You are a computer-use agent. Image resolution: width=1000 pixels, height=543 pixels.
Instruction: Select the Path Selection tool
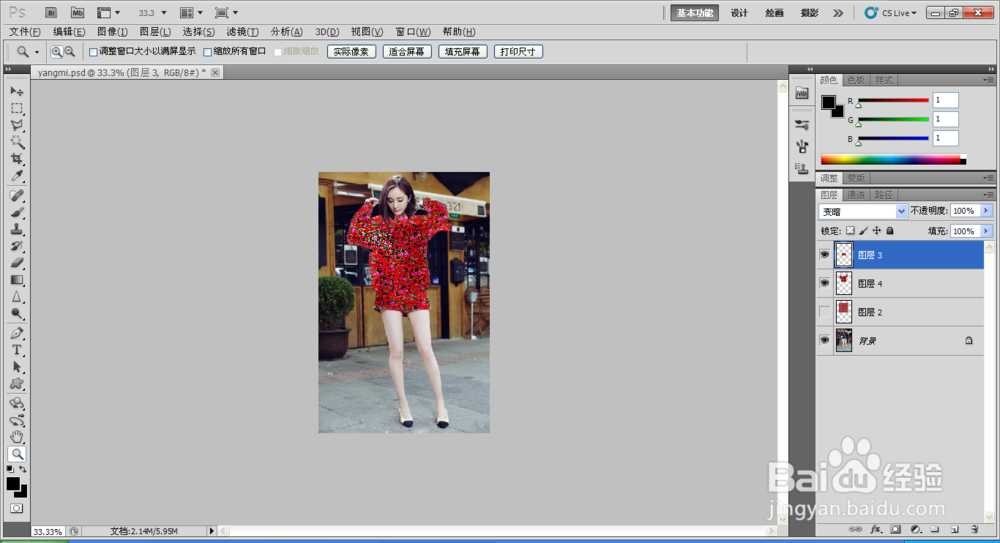pyautogui.click(x=17, y=367)
